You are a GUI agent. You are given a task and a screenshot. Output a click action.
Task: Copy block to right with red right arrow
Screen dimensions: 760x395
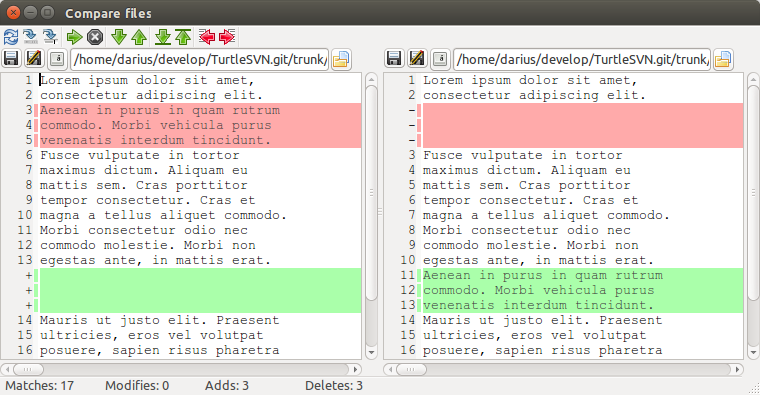227,37
